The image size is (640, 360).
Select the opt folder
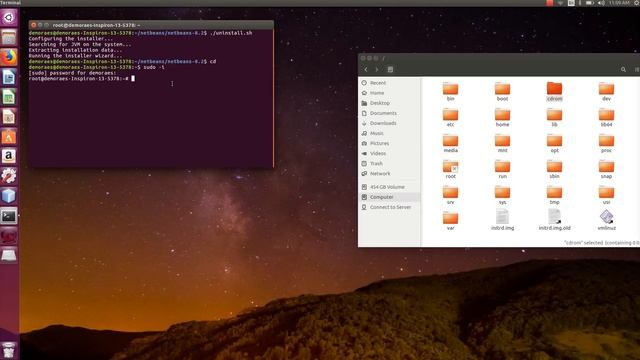554,143
